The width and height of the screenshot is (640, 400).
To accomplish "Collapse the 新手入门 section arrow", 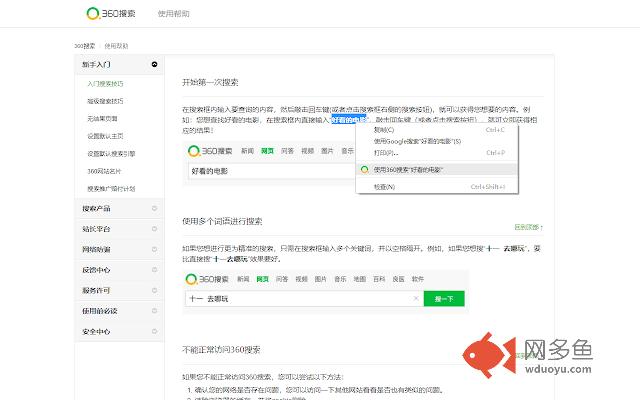I will [154, 64].
